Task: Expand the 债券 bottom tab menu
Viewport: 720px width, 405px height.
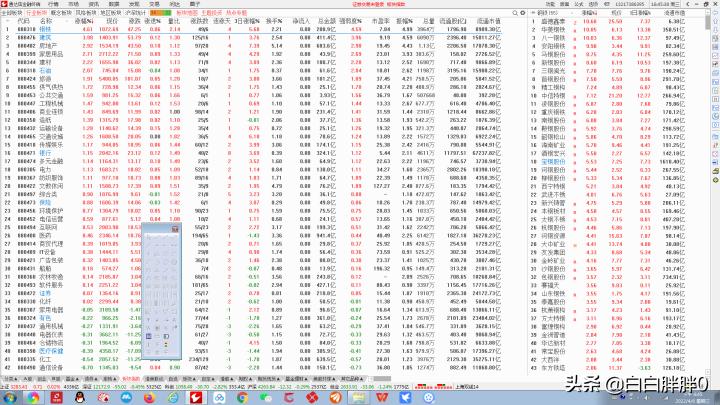Action: pos(90,379)
